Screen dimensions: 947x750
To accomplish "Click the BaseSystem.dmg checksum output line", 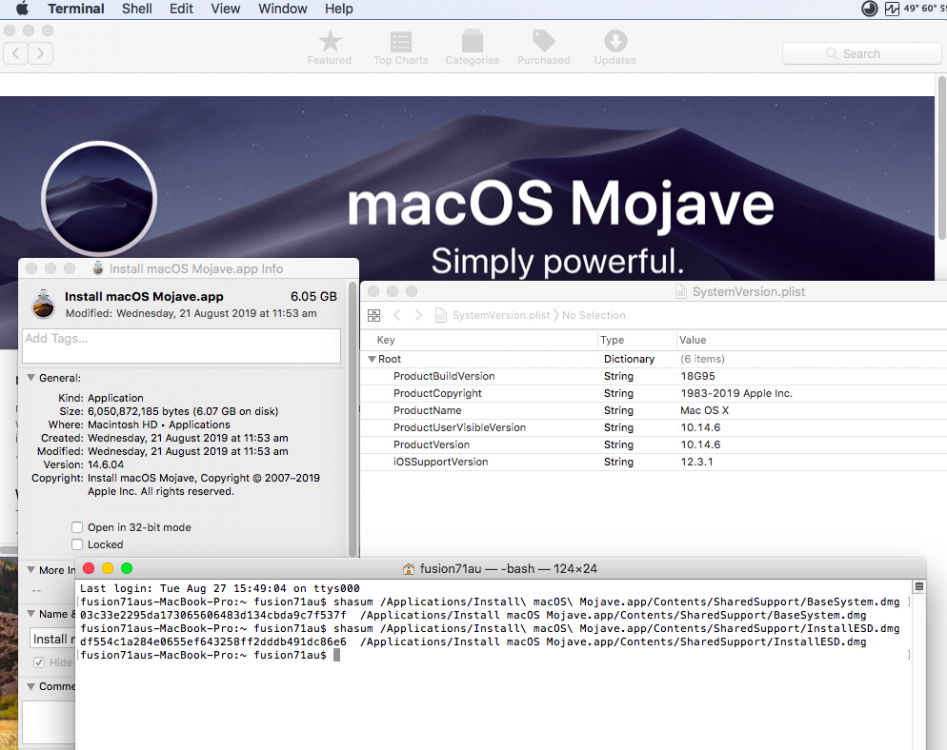I will pyautogui.click(x=473, y=615).
